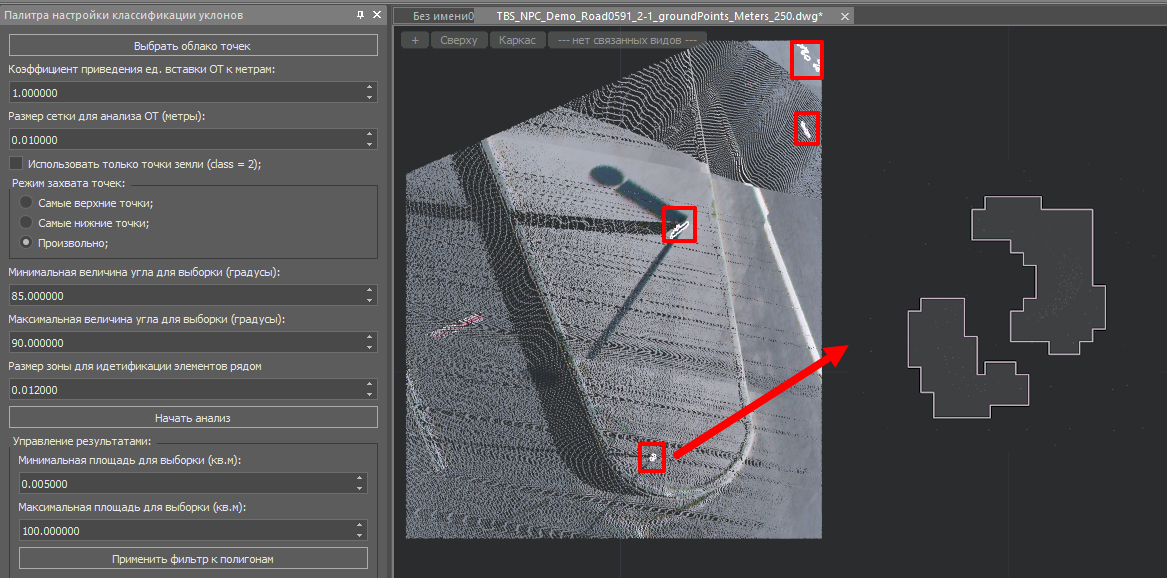Click 'Выбрать облако точек' button
The width and height of the screenshot is (1167, 578).
(x=193, y=45)
